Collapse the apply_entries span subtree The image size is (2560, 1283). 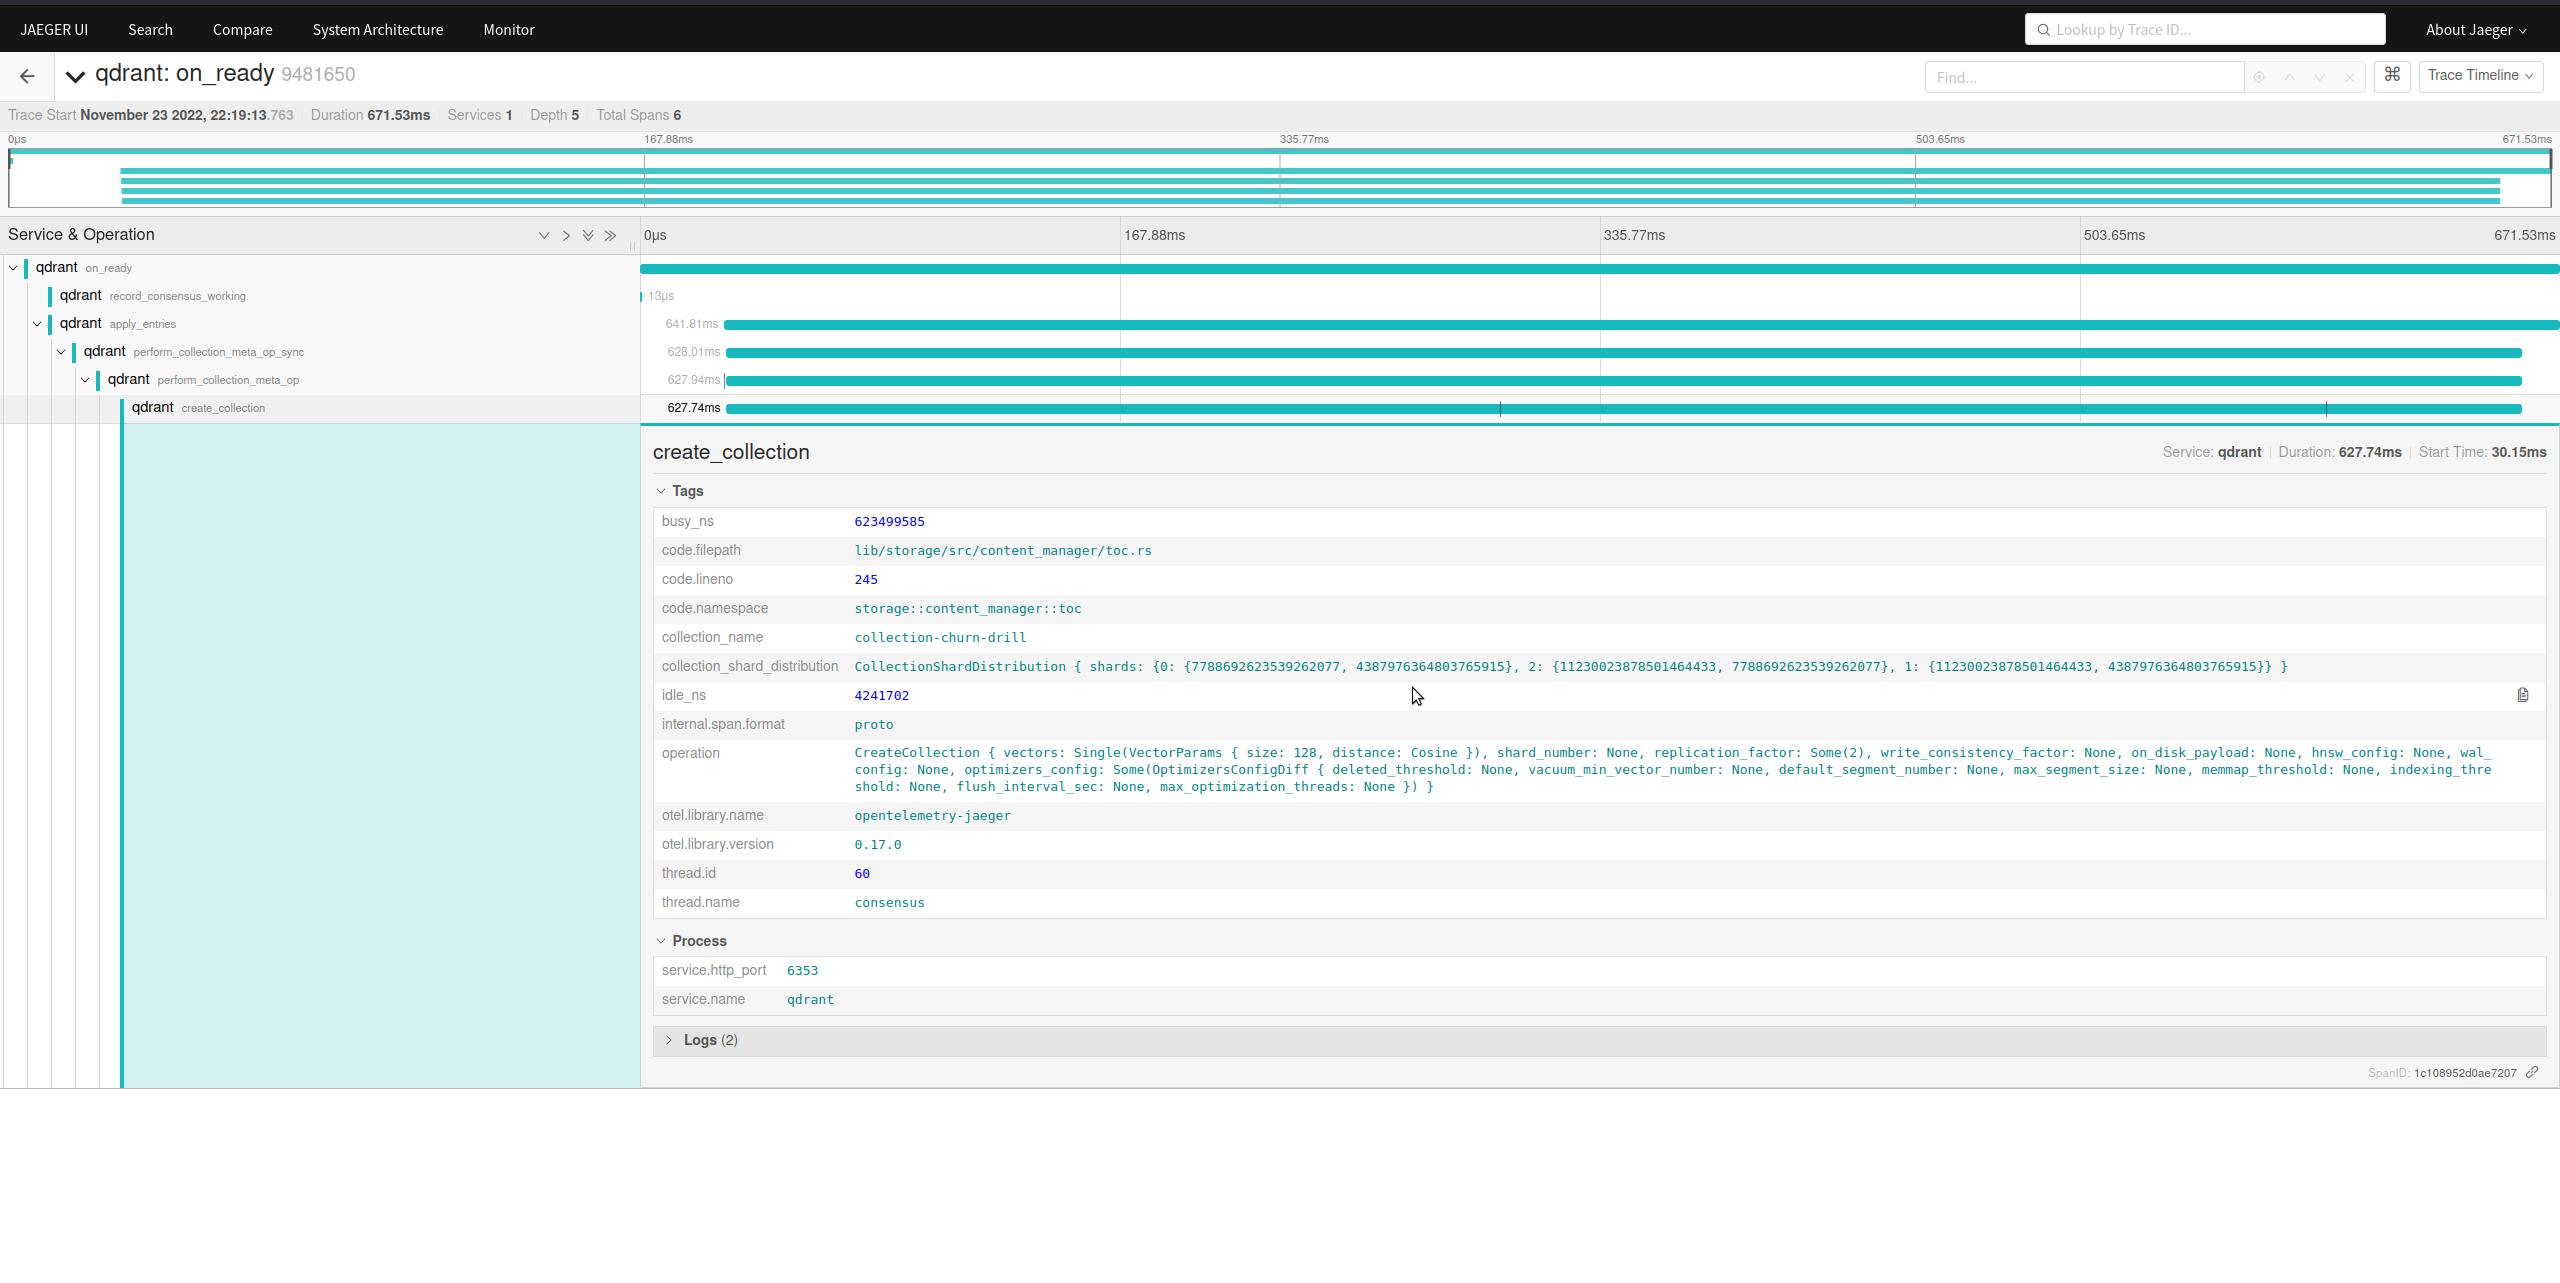(x=37, y=324)
